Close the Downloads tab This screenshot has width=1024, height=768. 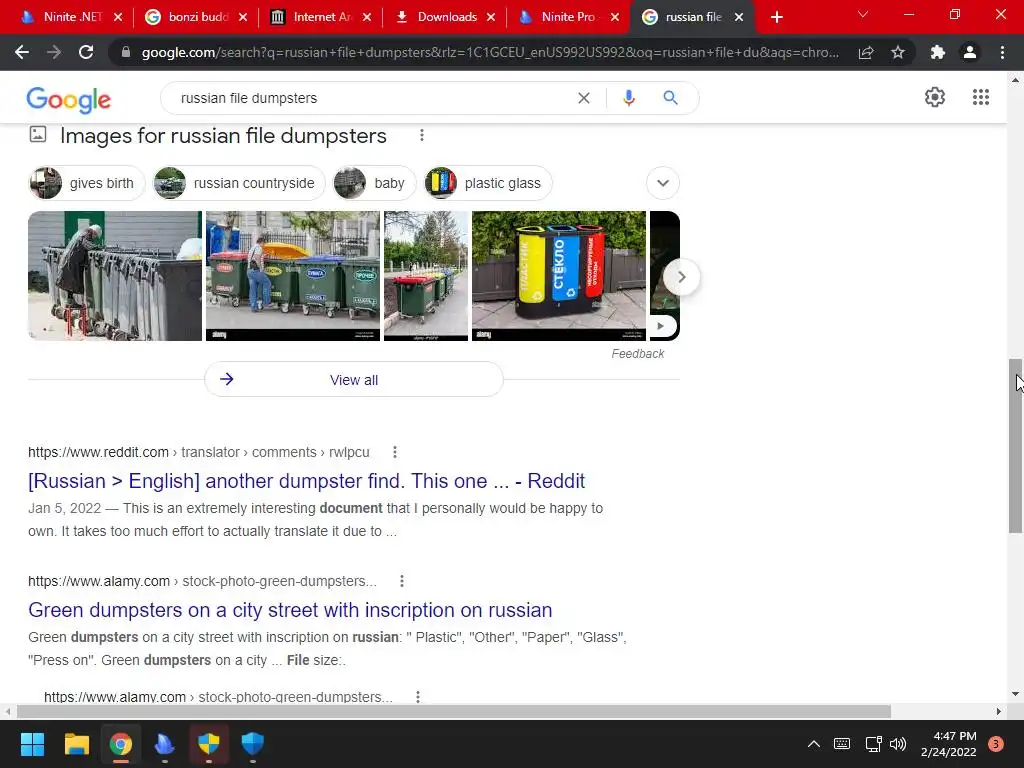click(x=490, y=17)
